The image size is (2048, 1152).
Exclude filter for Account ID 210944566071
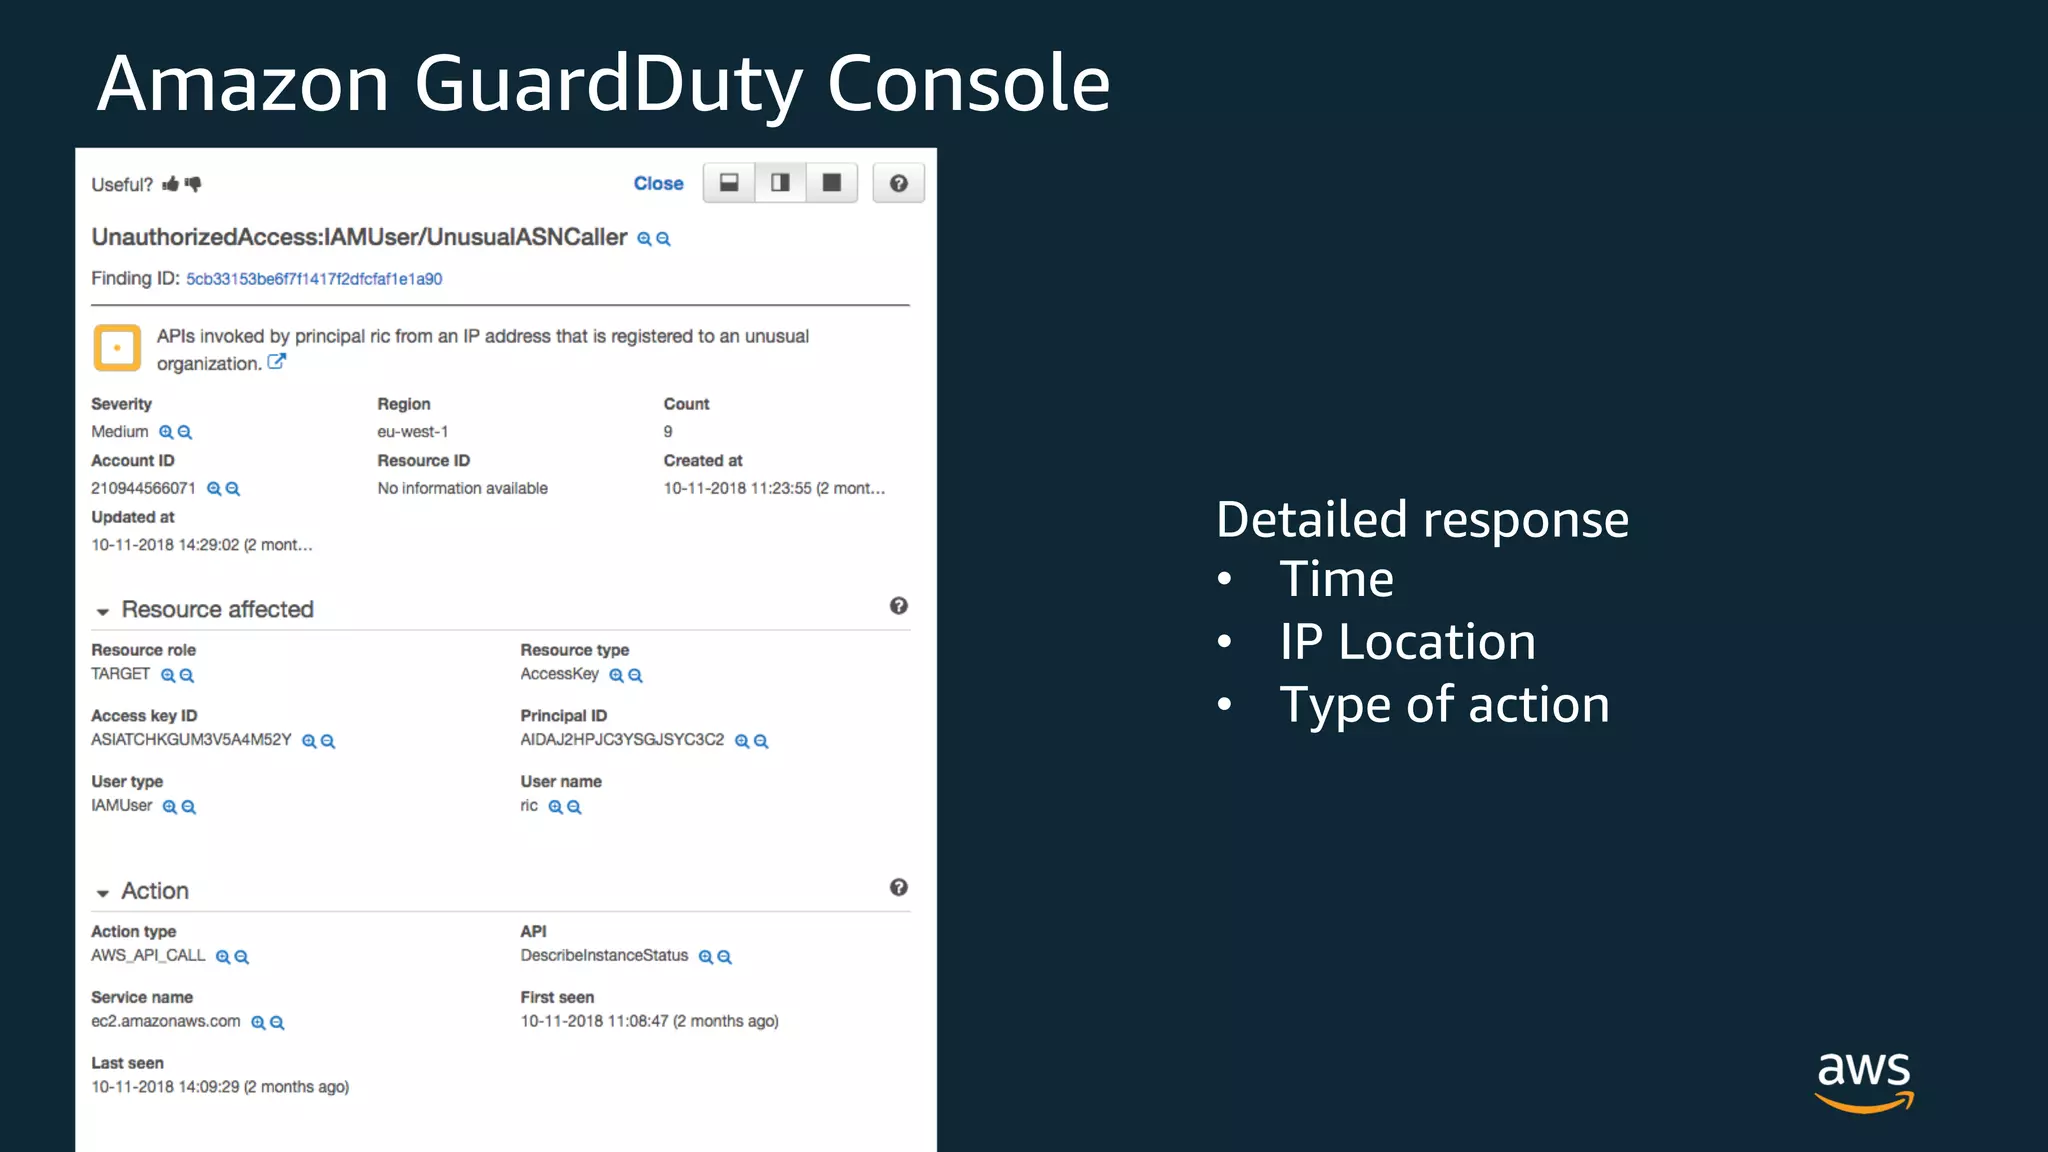click(x=233, y=489)
